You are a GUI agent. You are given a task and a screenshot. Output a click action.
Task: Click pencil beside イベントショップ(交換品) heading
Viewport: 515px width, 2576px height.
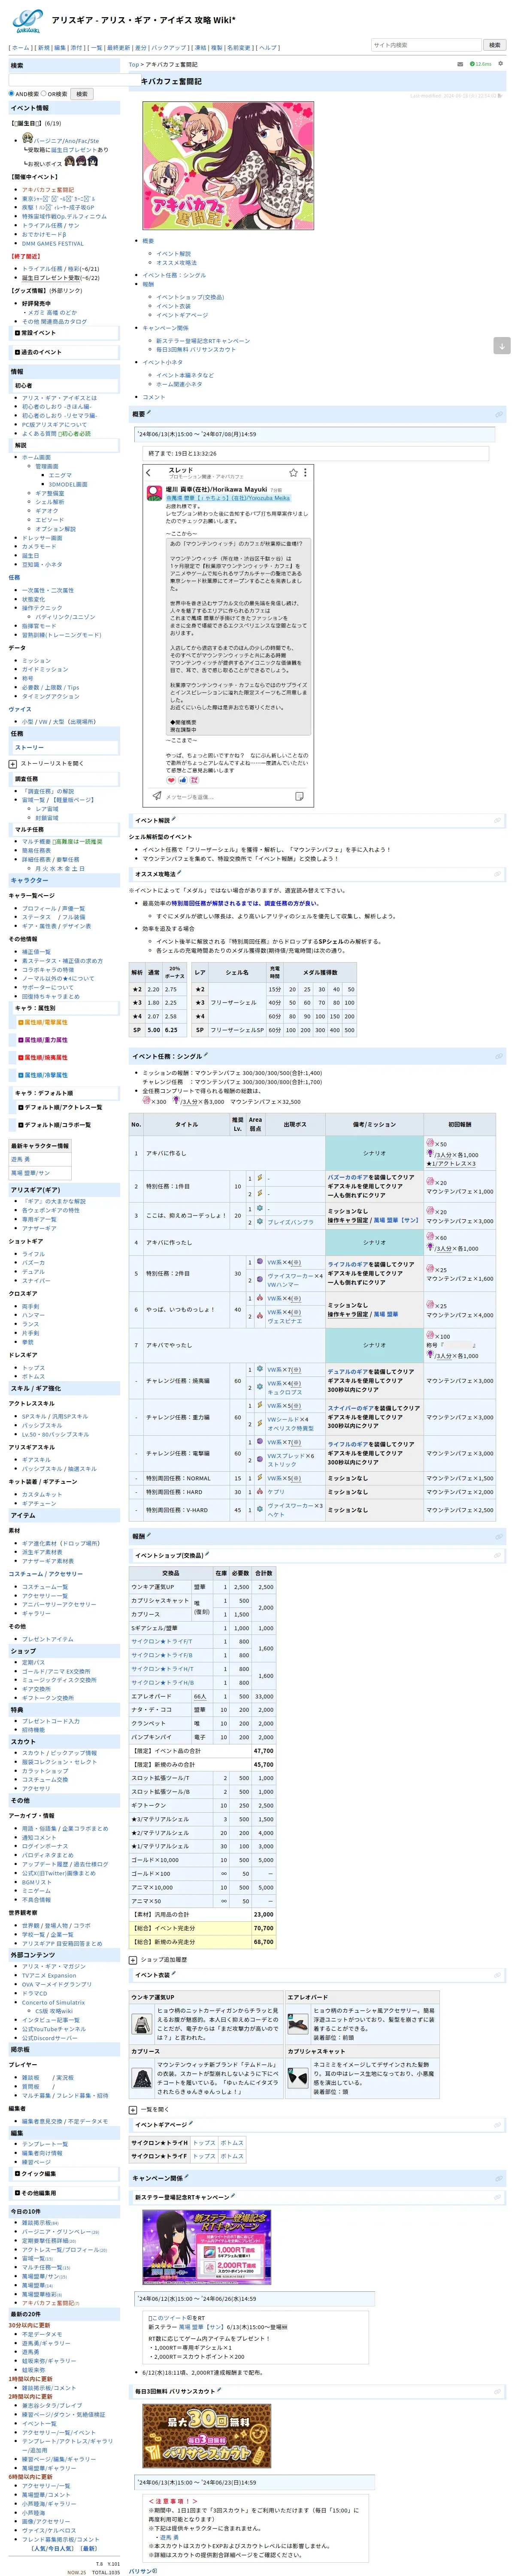click(x=207, y=1555)
